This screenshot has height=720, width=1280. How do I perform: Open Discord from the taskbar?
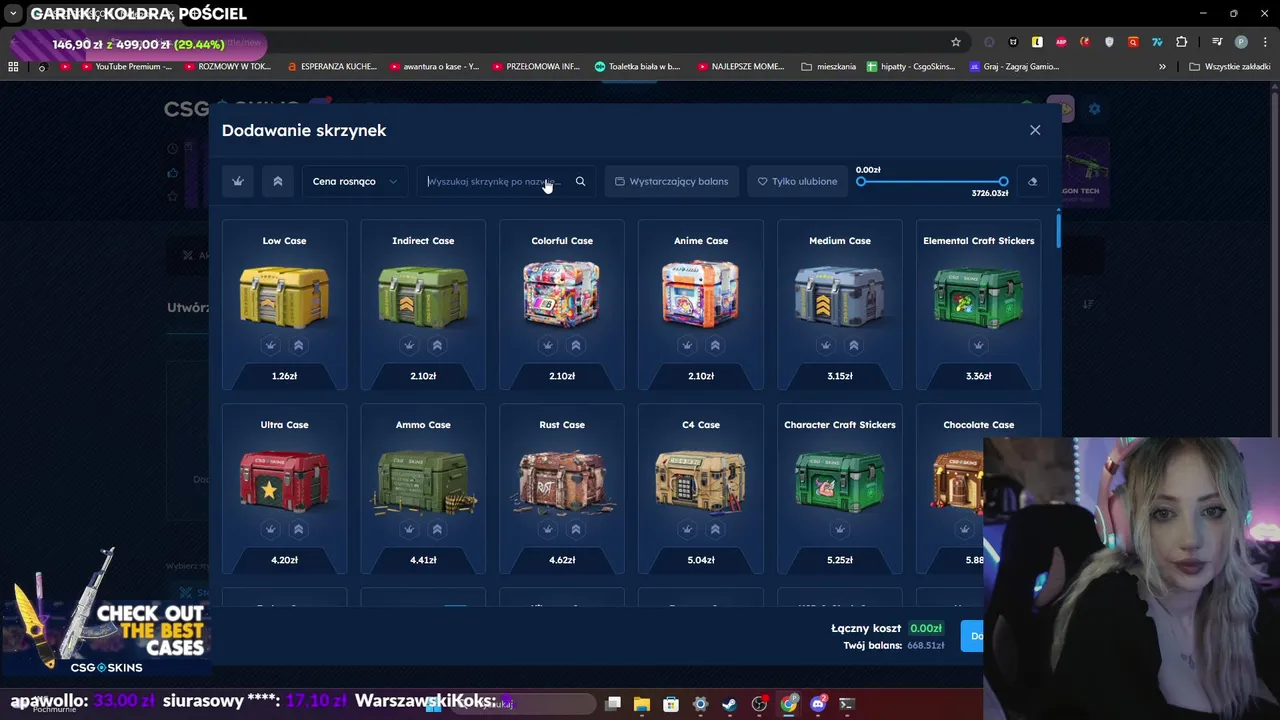click(x=818, y=704)
